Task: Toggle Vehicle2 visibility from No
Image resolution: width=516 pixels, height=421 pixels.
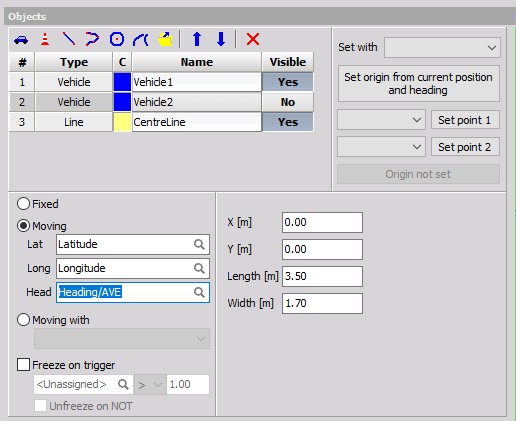Action: [288, 102]
